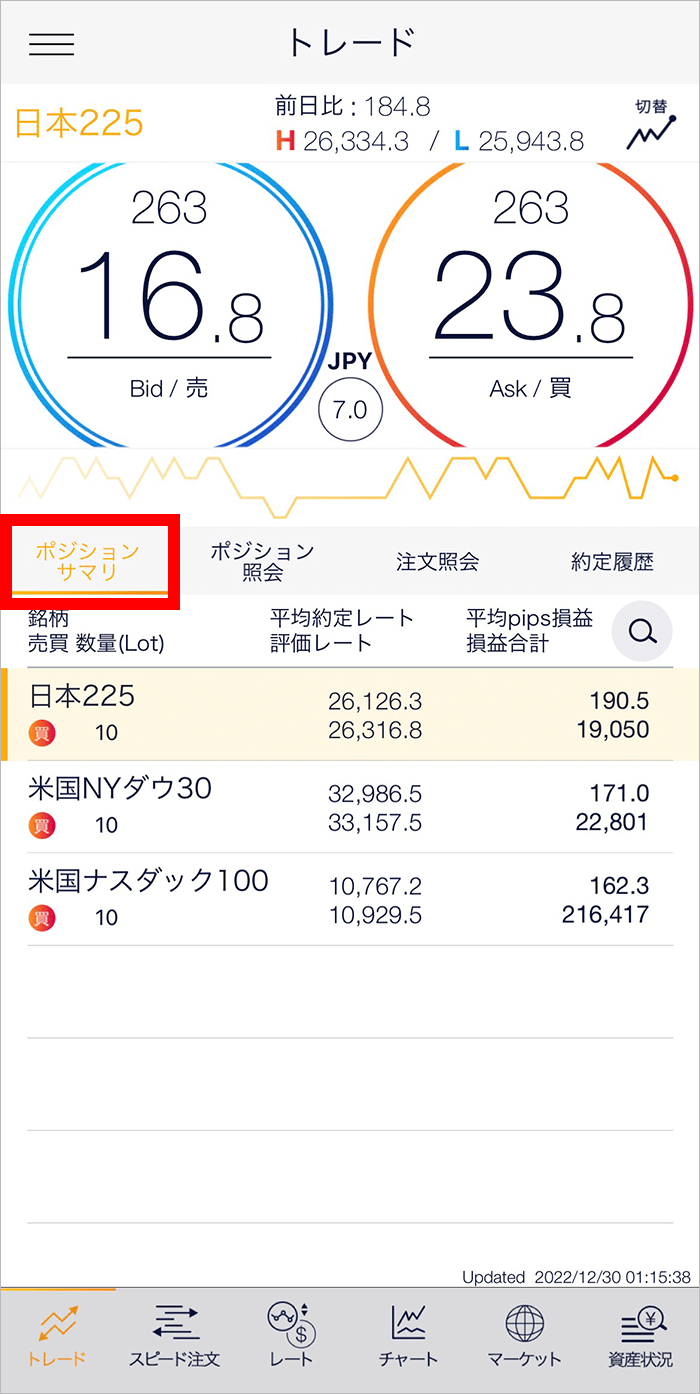Select the ポジションサマリ tab

click(88, 561)
